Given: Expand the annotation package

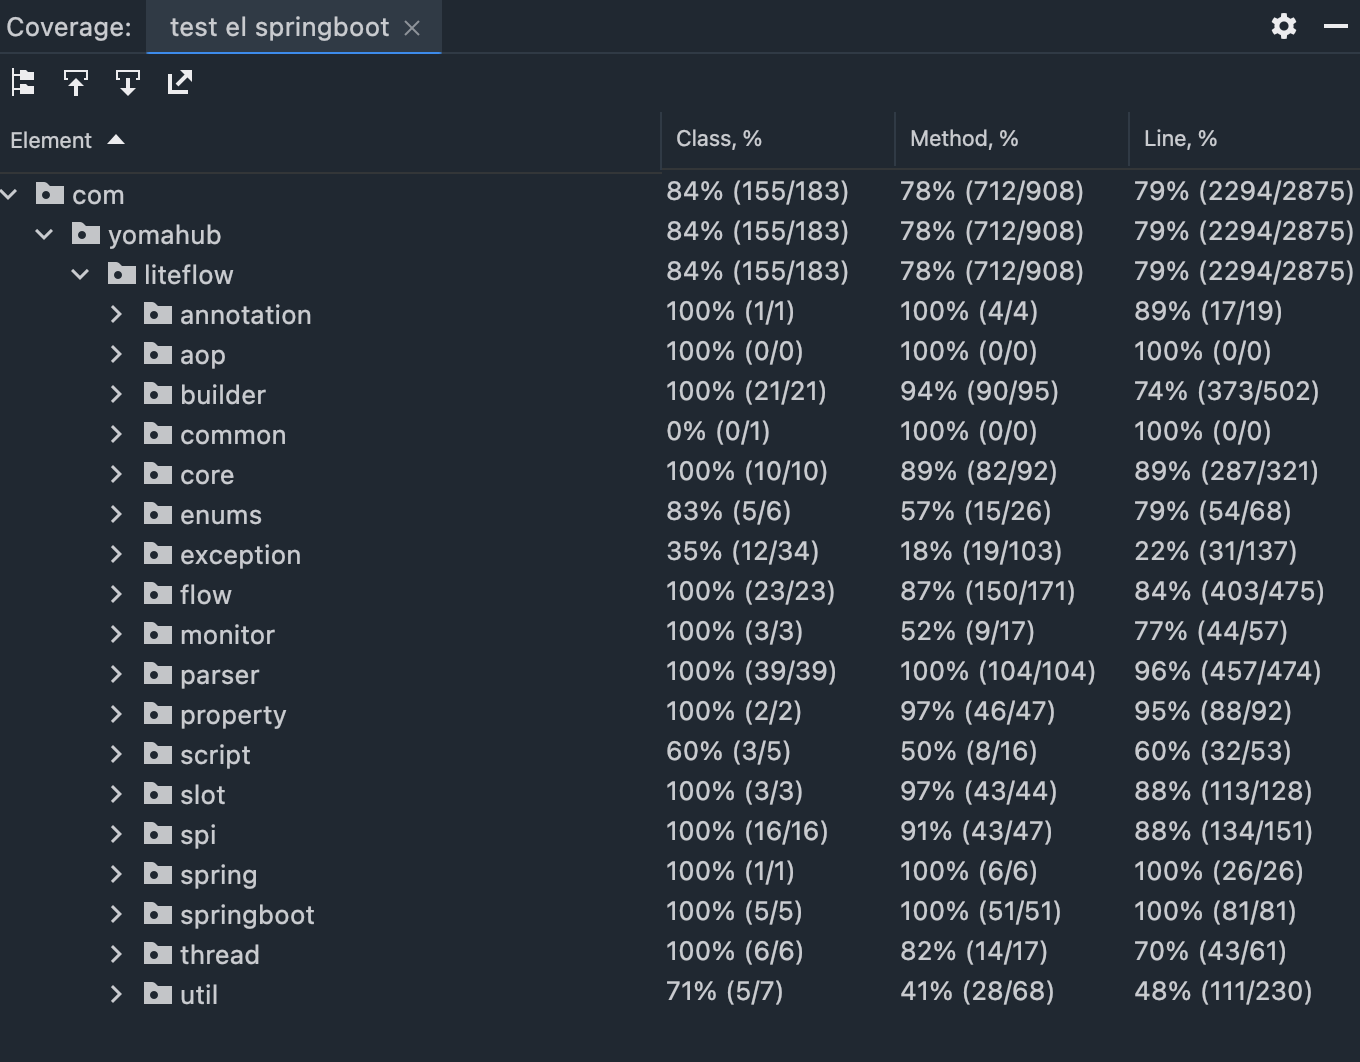Looking at the screenshot, I should coord(116,314).
